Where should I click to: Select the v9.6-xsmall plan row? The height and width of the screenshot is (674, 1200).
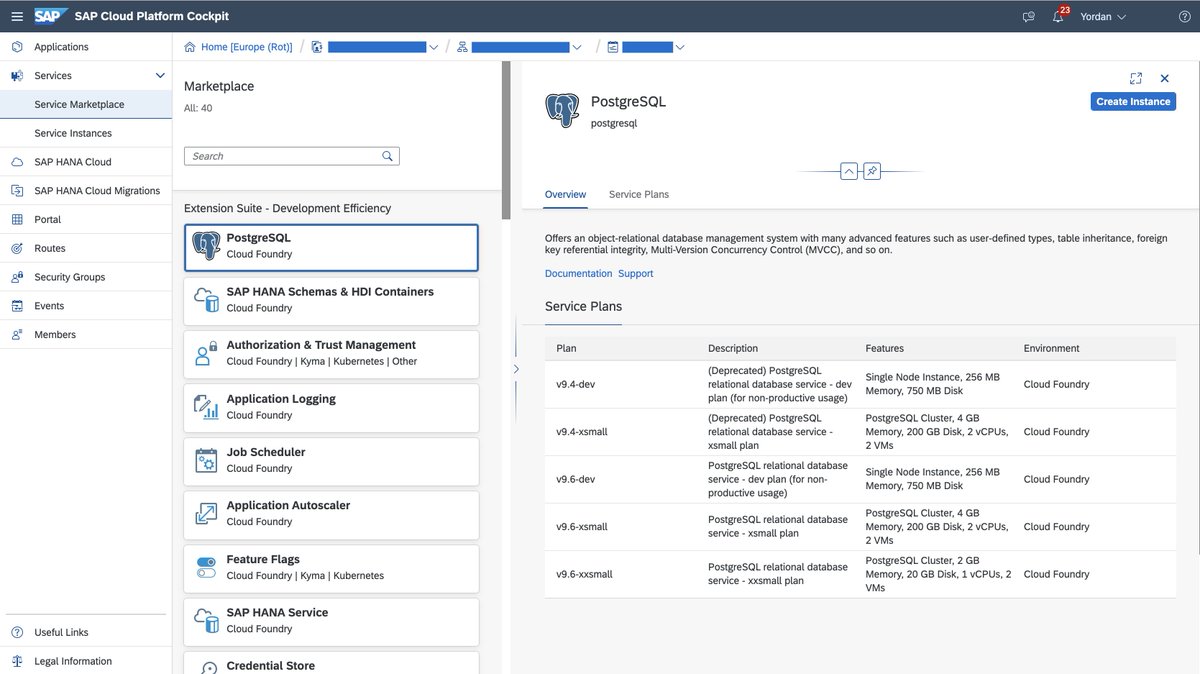(860, 527)
